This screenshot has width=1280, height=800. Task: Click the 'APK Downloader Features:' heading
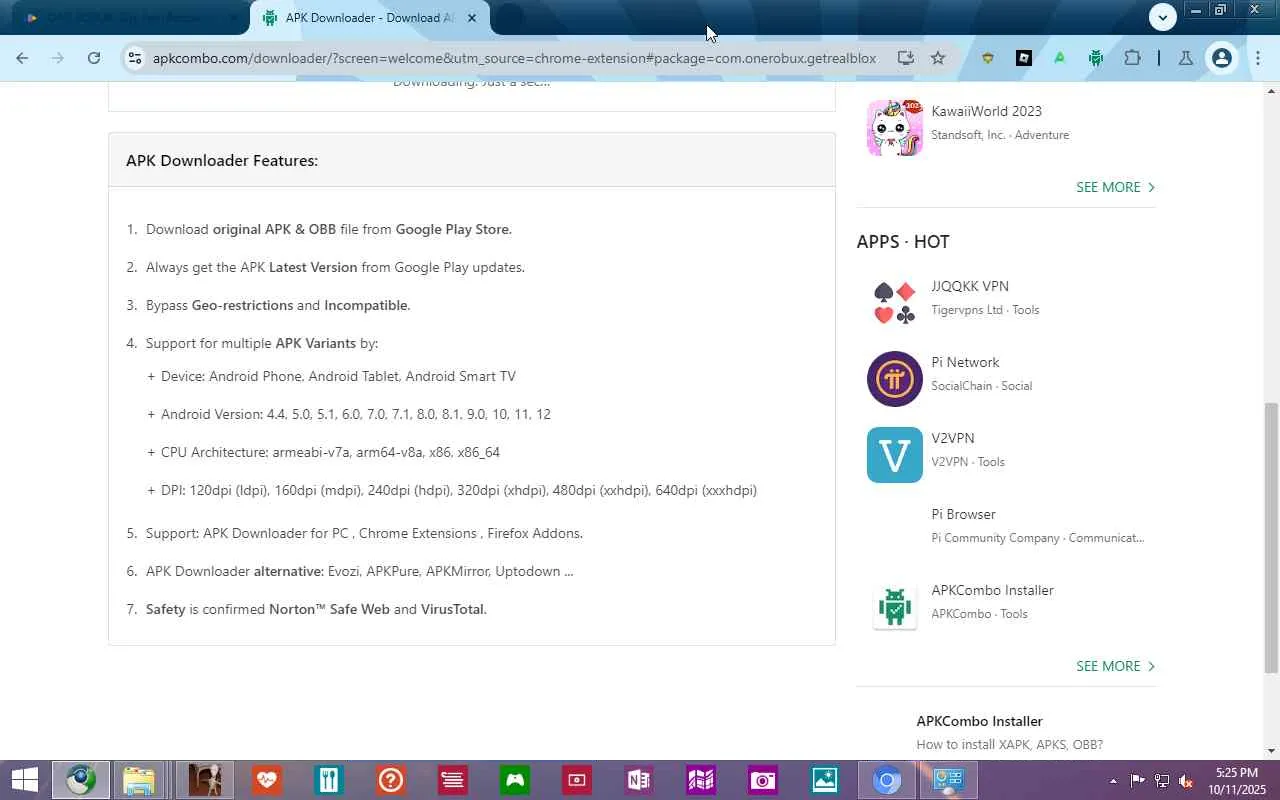click(222, 160)
